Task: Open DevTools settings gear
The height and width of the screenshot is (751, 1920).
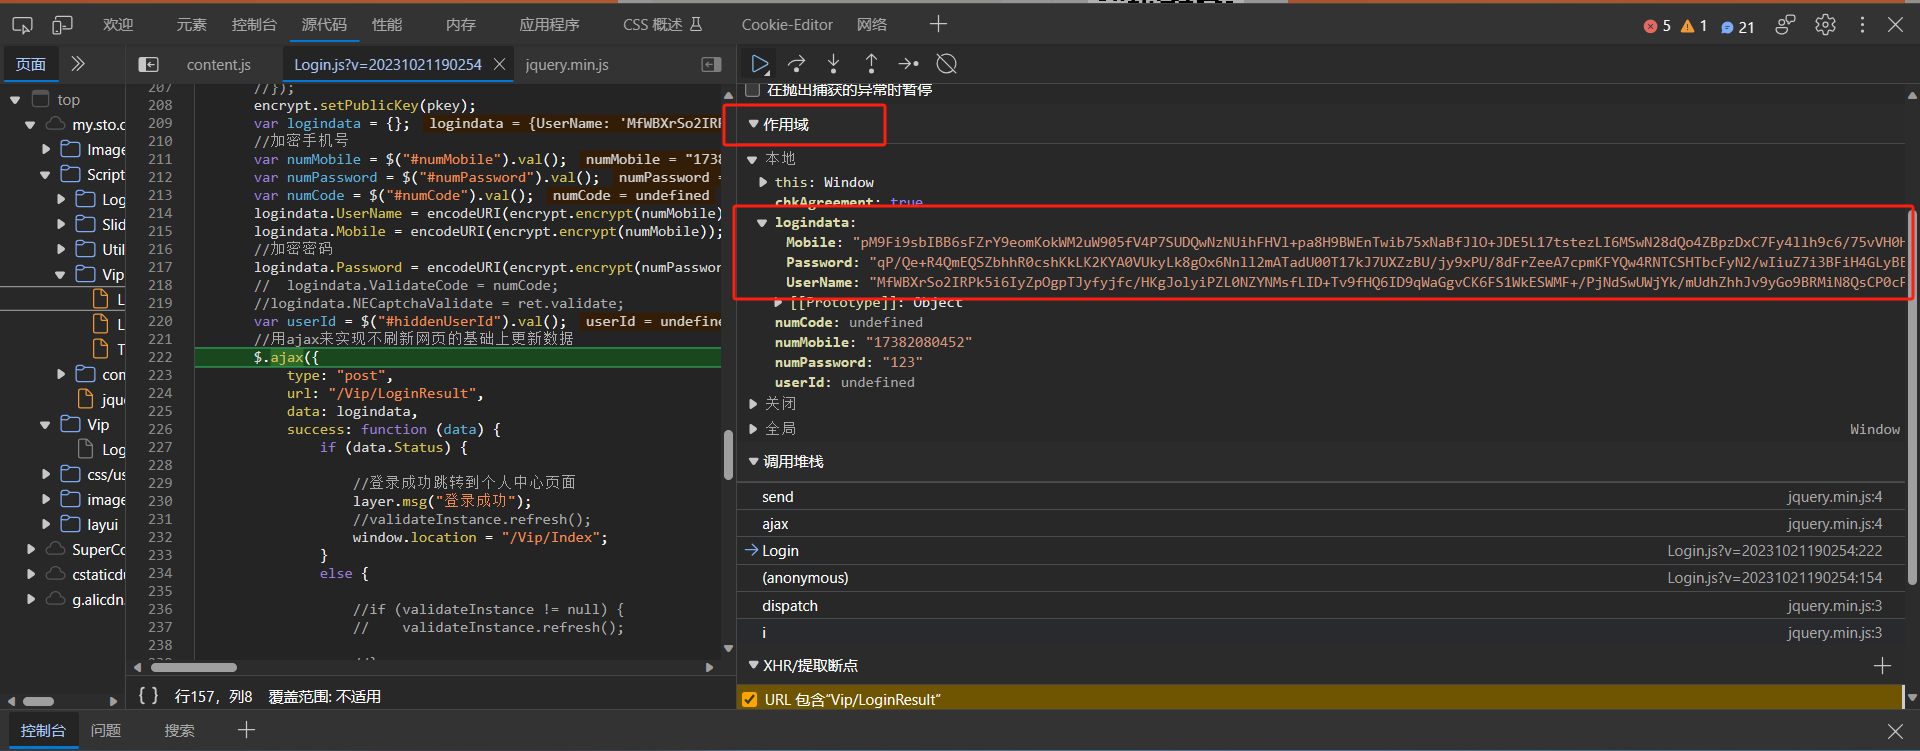Action: (x=1825, y=25)
